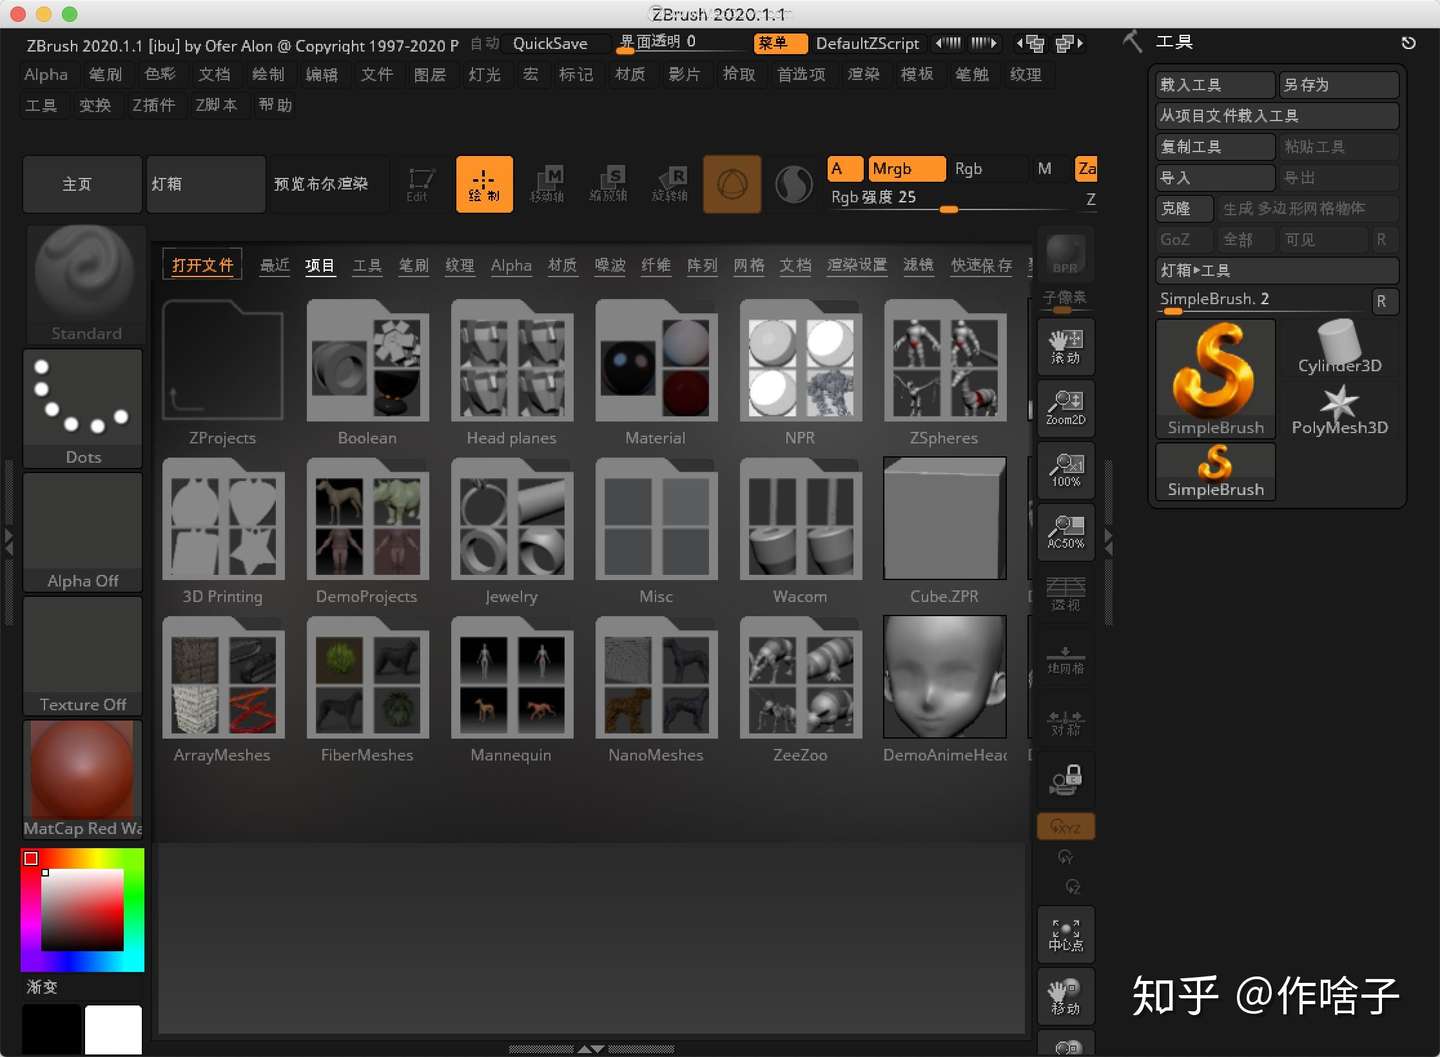Enable the Mrgb mode button
The height and width of the screenshot is (1057, 1440).
(907, 169)
